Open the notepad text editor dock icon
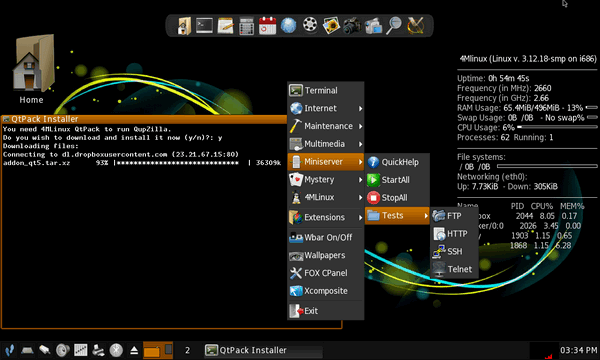 click(225, 26)
